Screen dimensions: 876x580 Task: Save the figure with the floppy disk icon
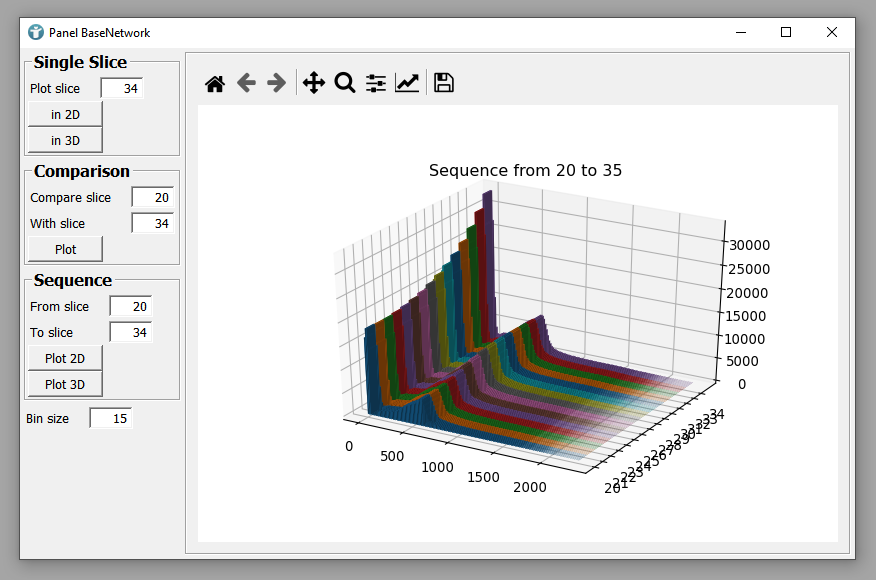tap(444, 84)
